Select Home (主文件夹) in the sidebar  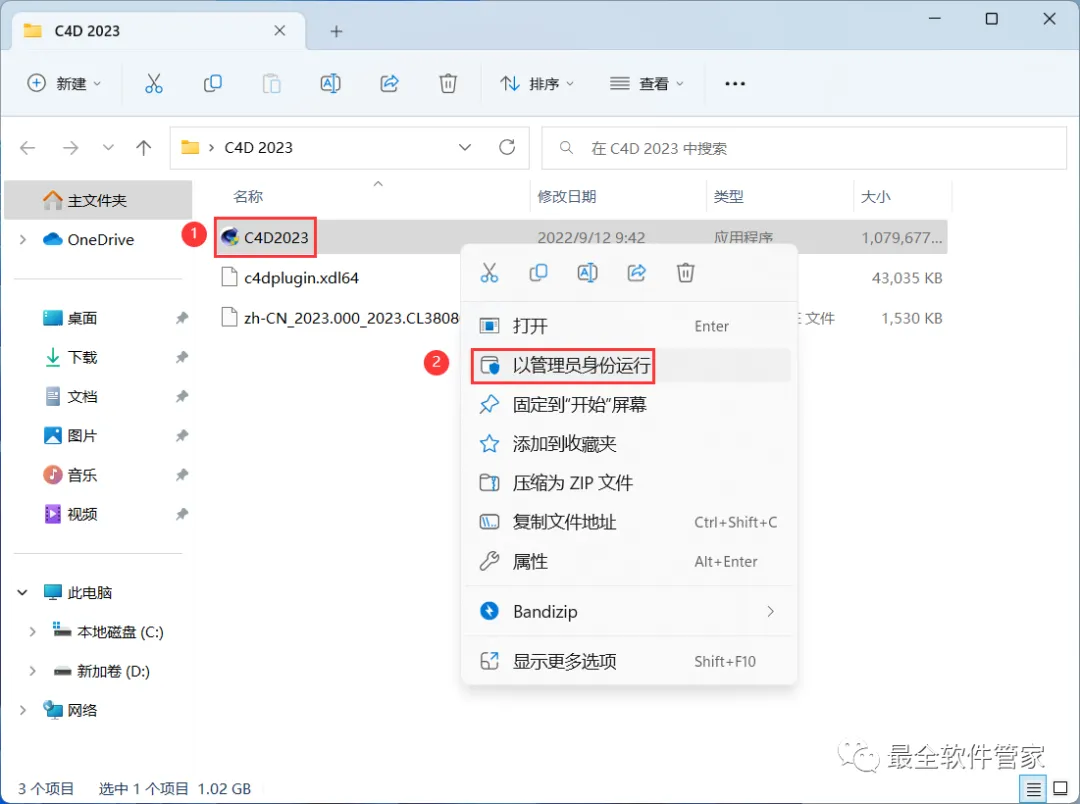click(x=98, y=200)
